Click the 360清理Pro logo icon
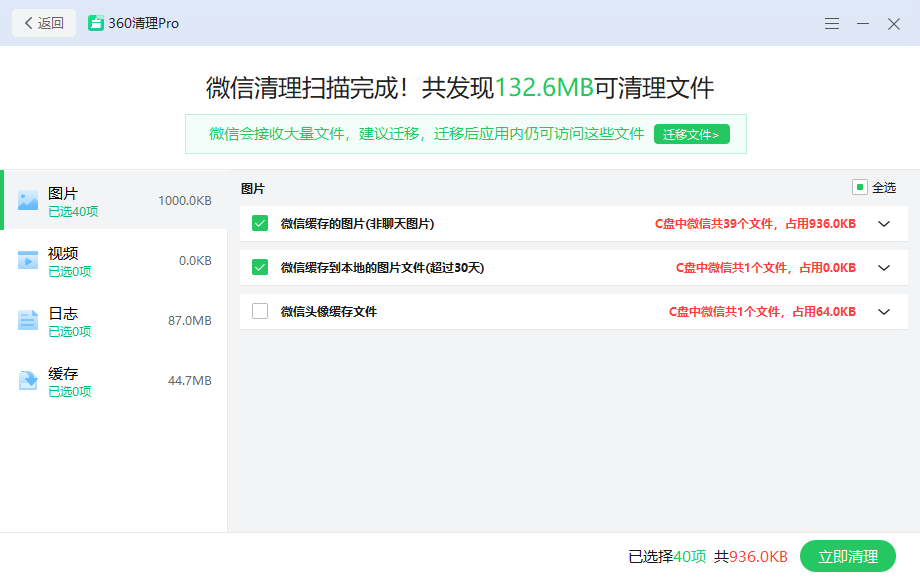The image size is (920, 580). [x=96, y=23]
